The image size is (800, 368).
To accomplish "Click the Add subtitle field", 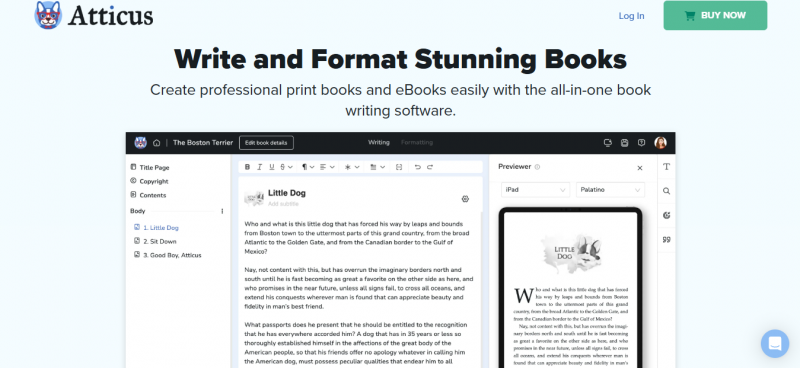I will pyautogui.click(x=283, y=204).
